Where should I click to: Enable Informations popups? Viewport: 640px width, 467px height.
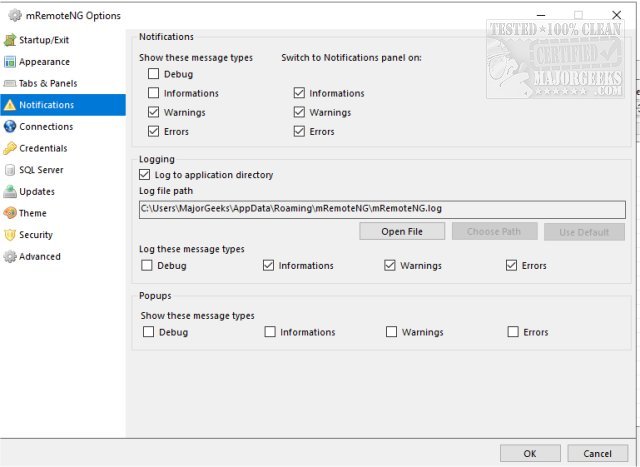tap(270, 332)
